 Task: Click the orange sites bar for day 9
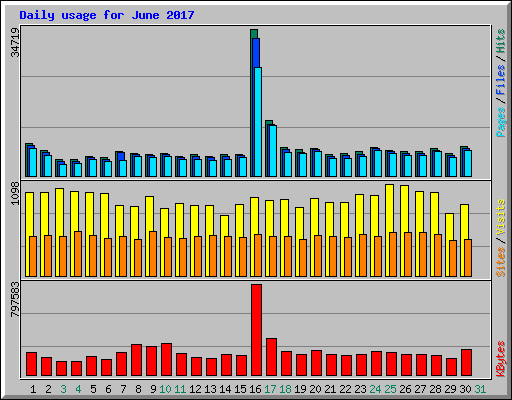tap(153, 254)
